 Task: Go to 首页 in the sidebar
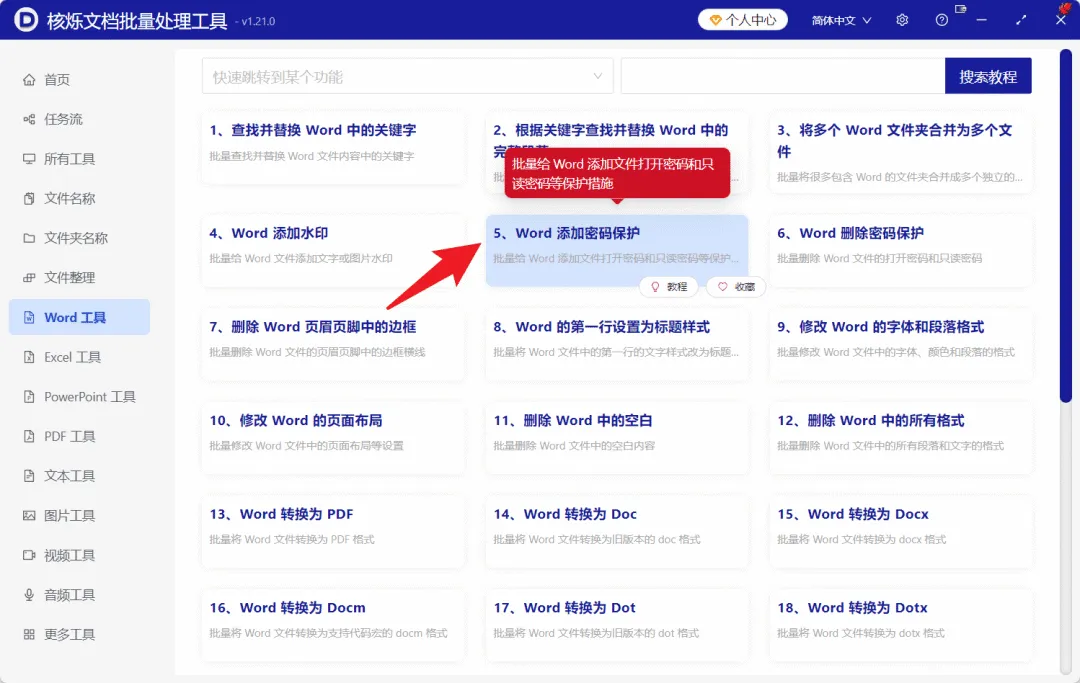click(79, 80)
